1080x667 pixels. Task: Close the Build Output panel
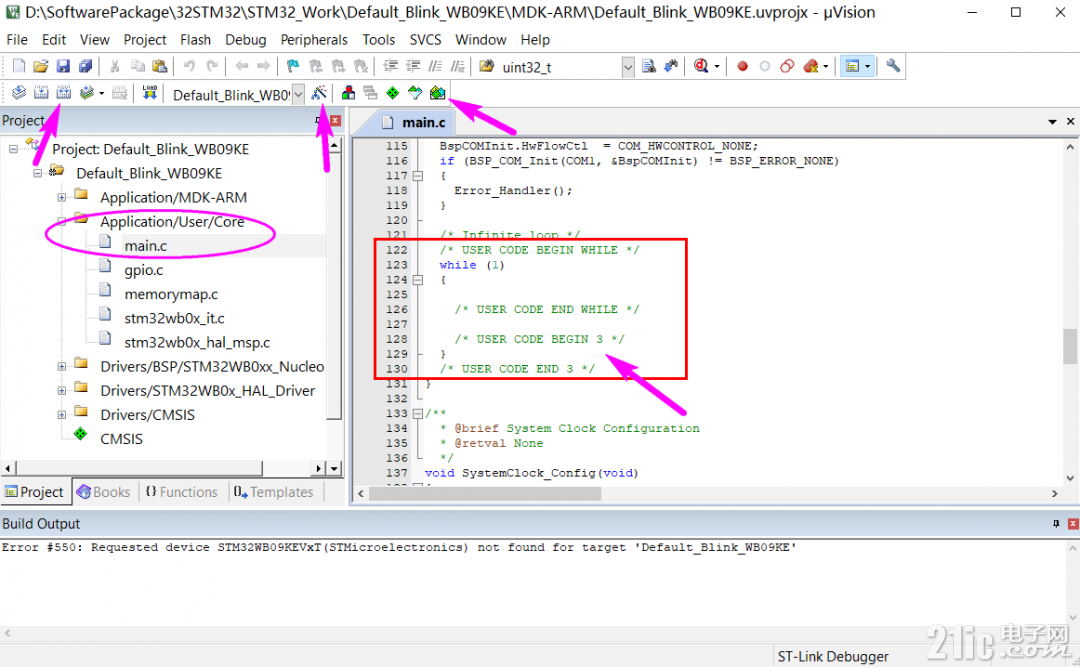coord(1072,524)
